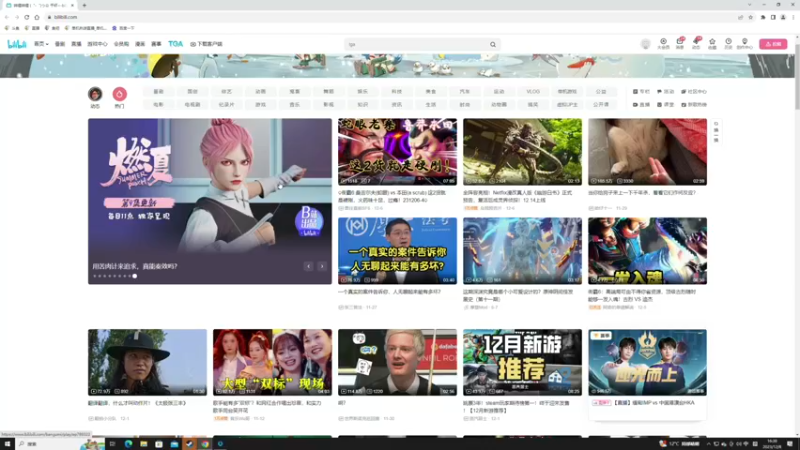Open 收藏 favorites star icon
This screenshot has width=800, height=450.
[x=712, y=44]
